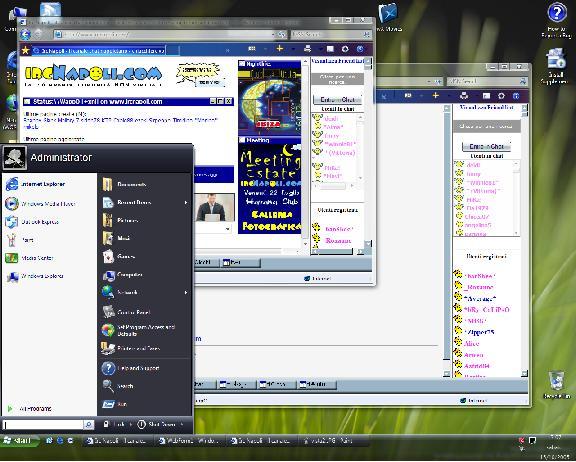Click the printer icon in rear browser toolbar
The height and width of the screenshot is (462, 576).
(464, 96)
